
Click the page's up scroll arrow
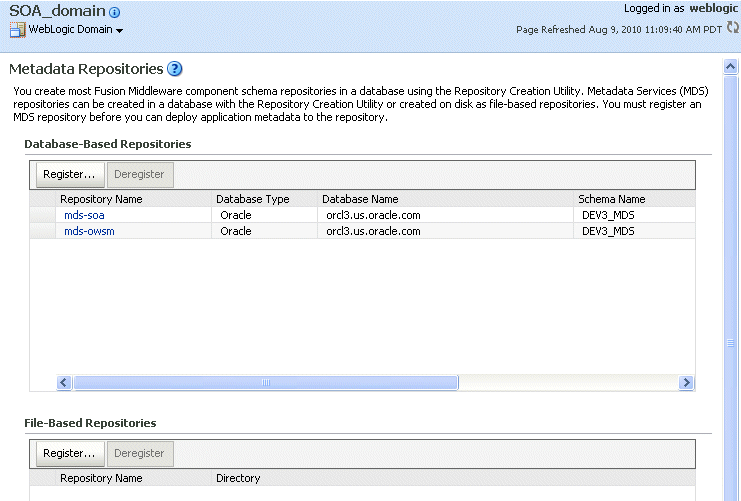[731, 67]
